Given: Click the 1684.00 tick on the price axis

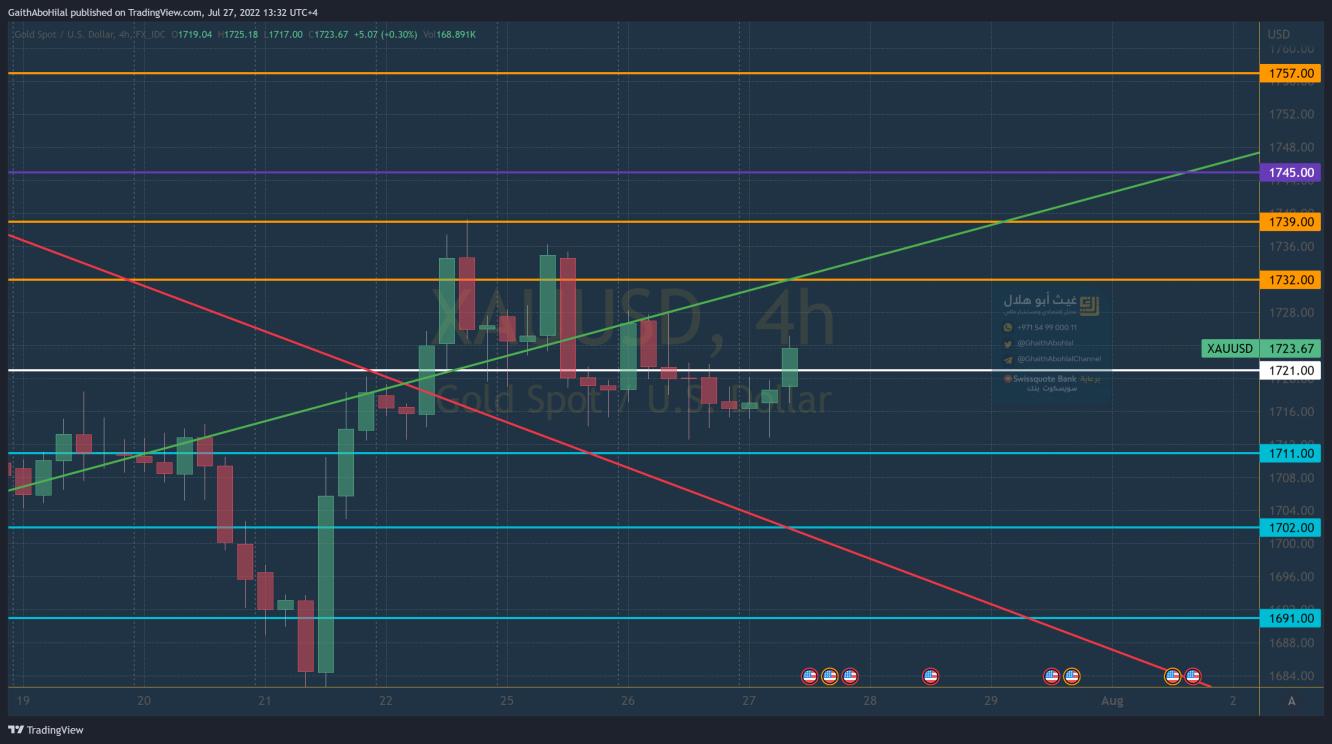Looking at the screenshot, I should click(x=1290, y=675).
